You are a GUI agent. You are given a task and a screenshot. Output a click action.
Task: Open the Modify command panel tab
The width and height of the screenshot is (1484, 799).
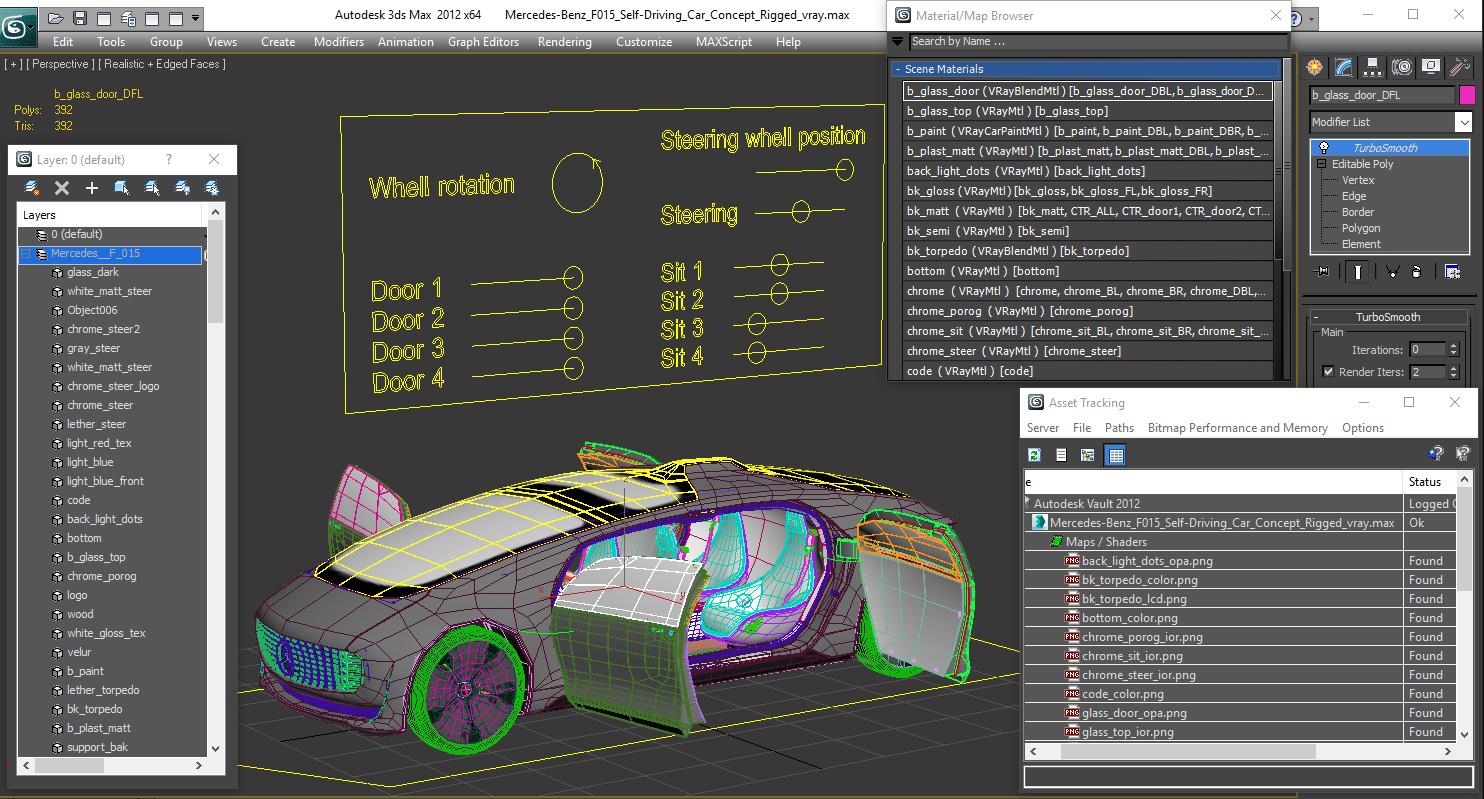tap(1344, 67)
